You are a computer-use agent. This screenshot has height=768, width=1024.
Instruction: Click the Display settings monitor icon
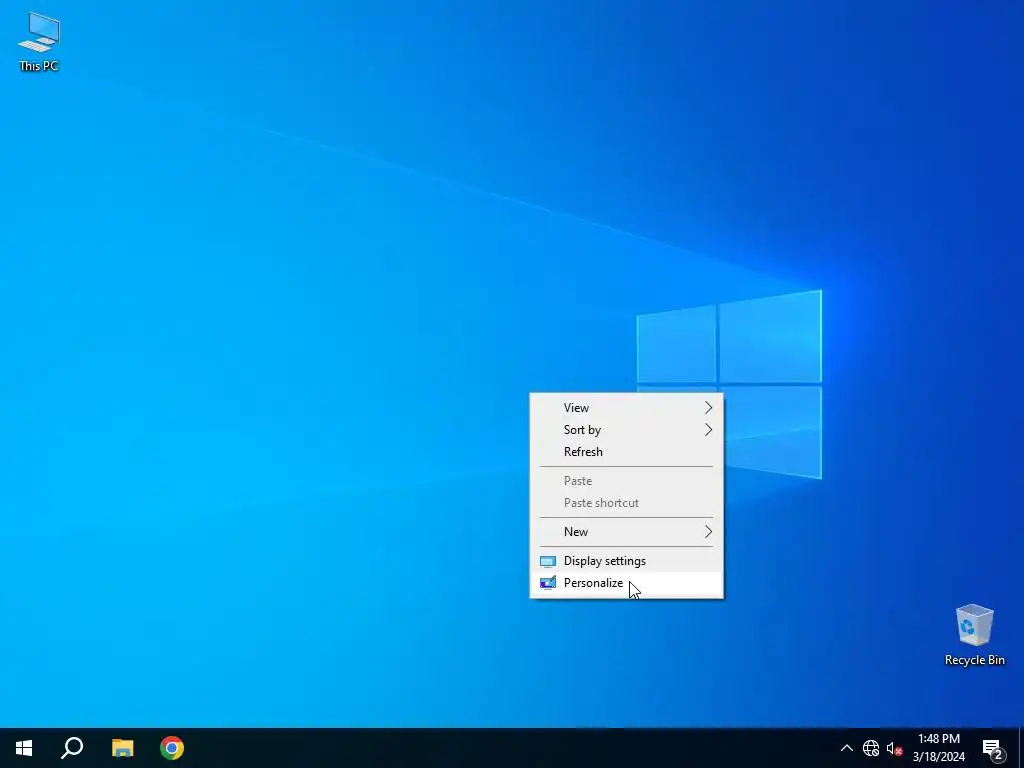[548, 561]
